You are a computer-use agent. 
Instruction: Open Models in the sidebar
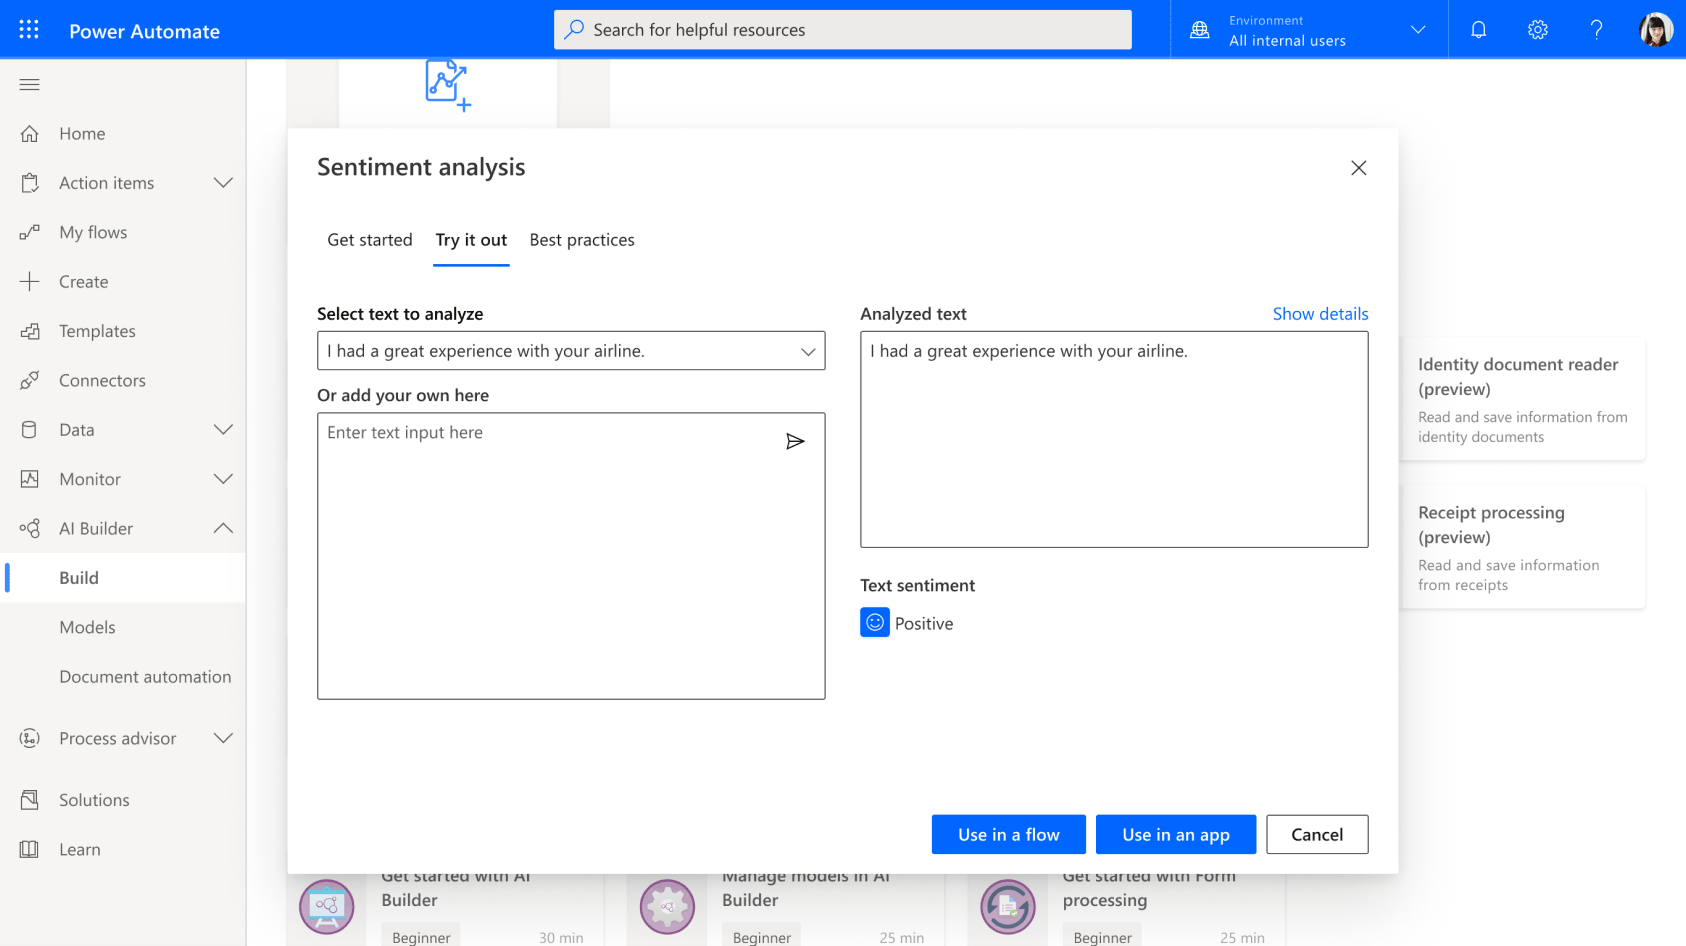(x=87, y=627)
